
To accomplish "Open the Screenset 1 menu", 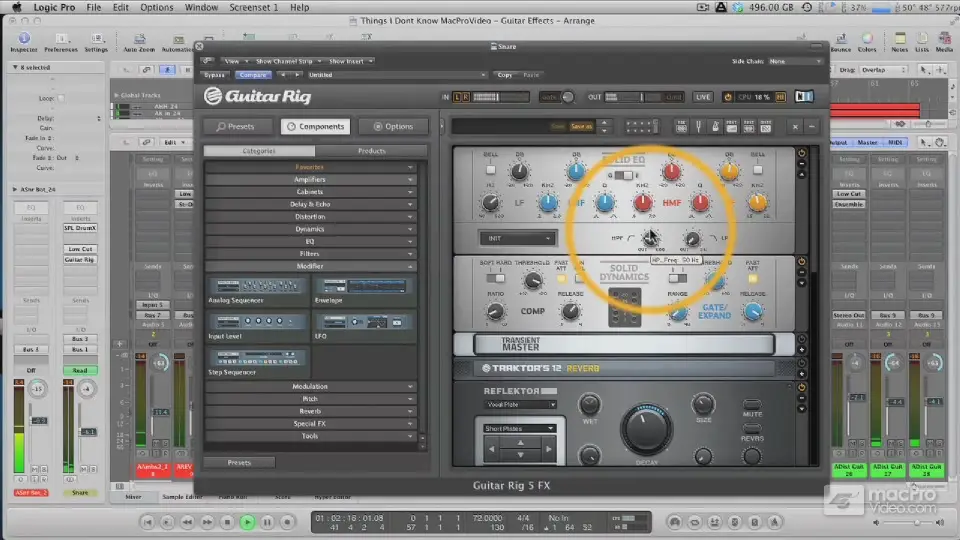I will click(x=253, y=7).
